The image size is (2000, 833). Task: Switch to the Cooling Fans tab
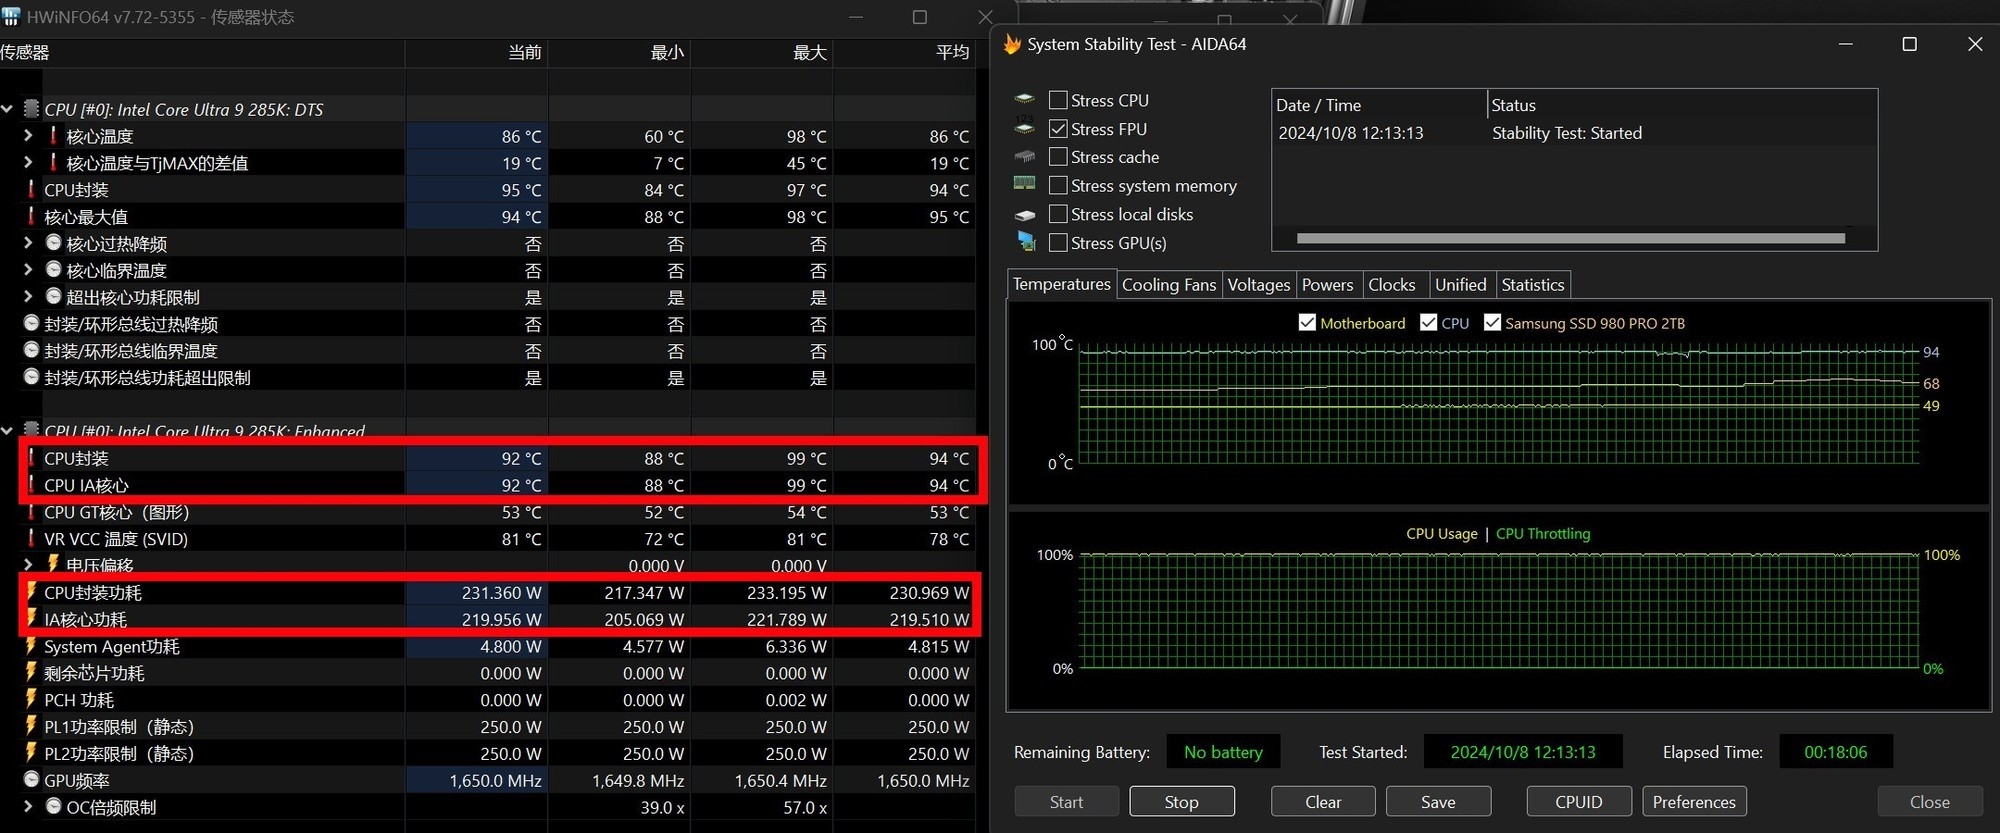(1168, 285)
